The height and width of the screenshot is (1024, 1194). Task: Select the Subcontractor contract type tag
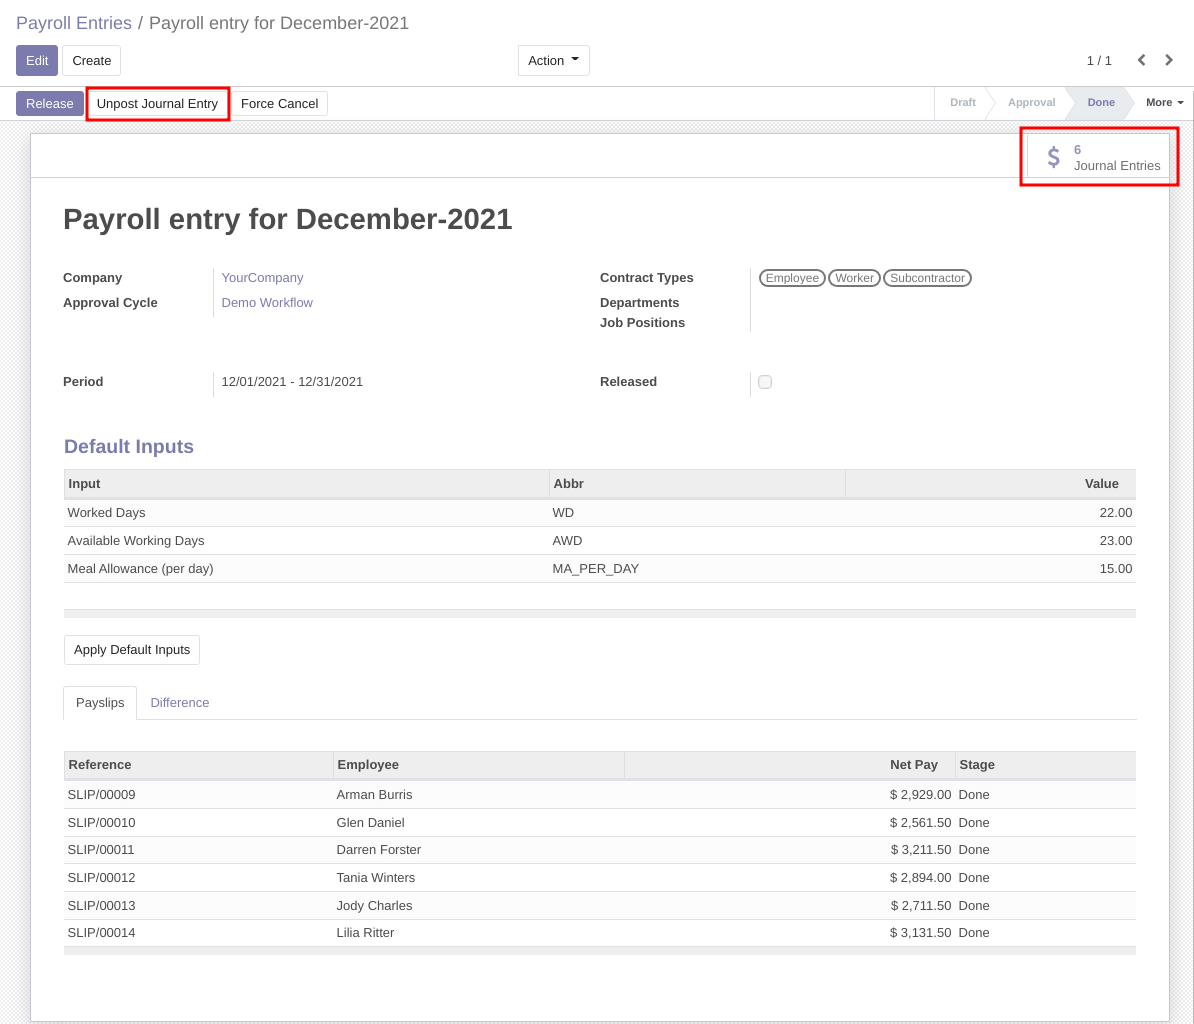927,278
